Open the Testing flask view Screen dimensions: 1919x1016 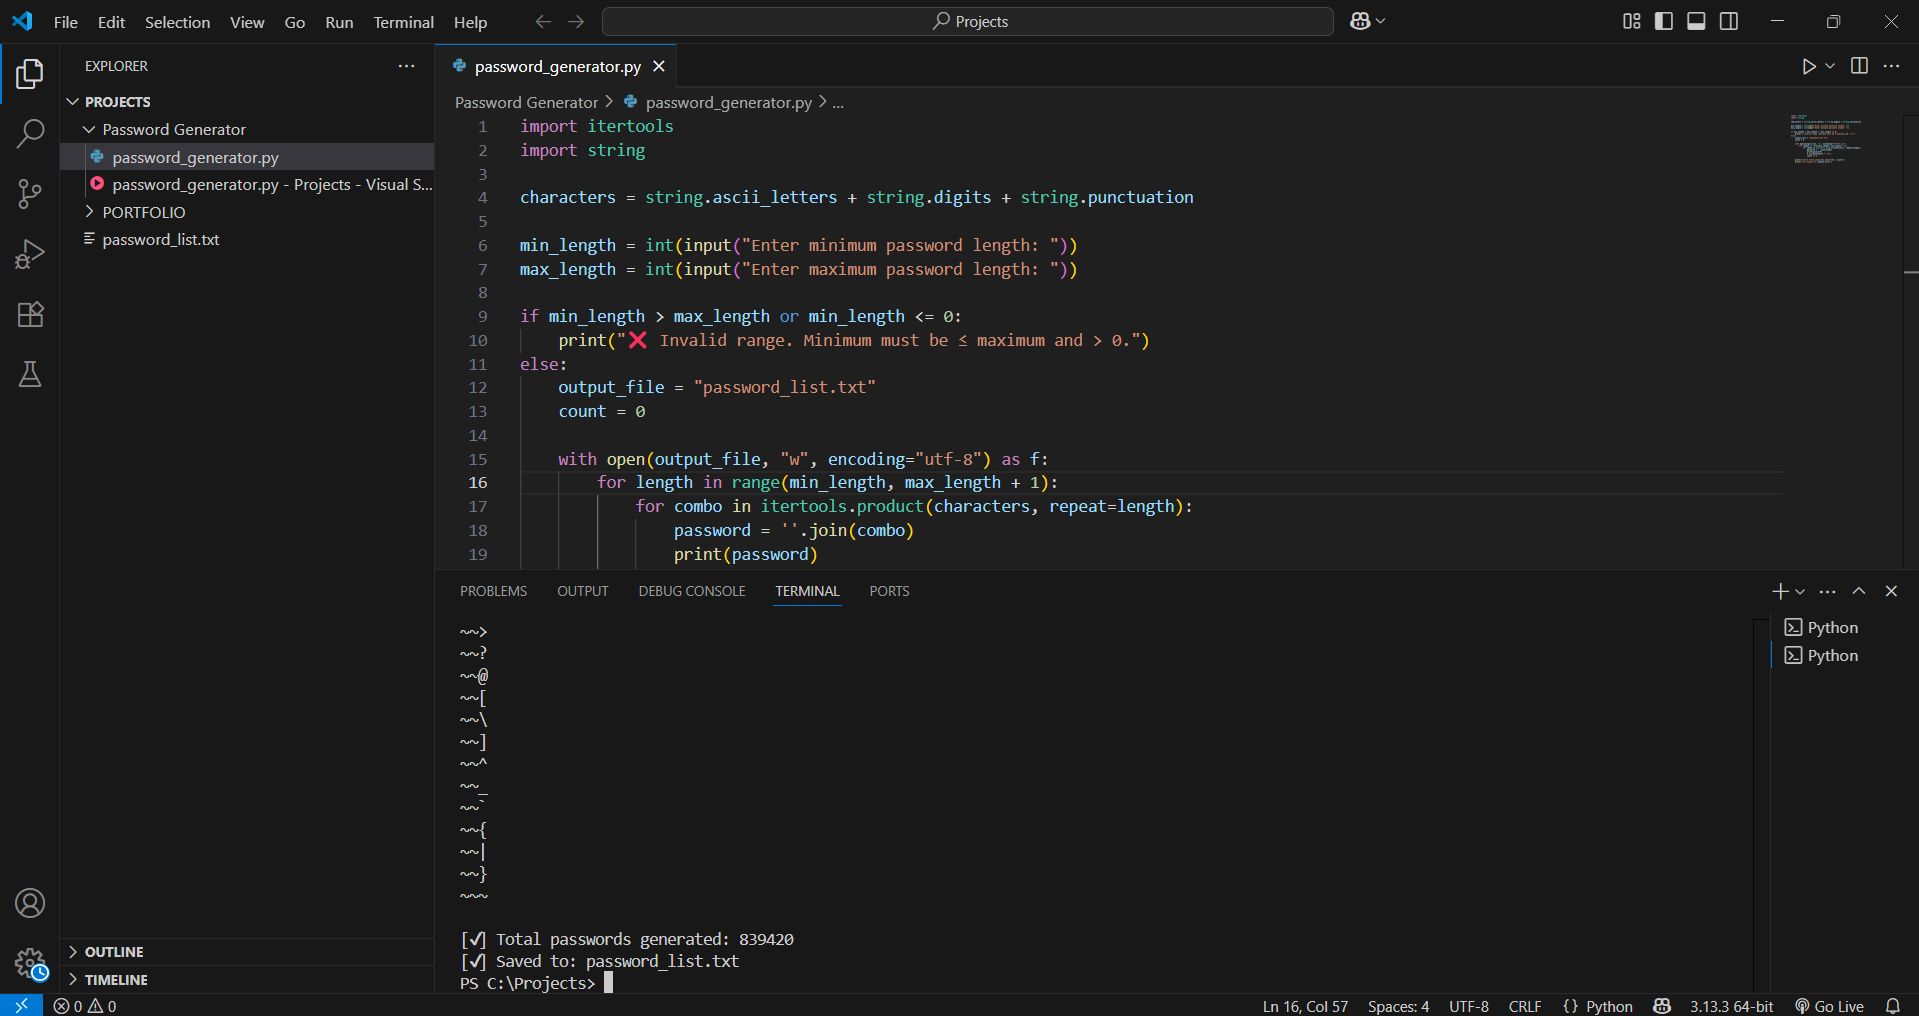coord(30,374)
